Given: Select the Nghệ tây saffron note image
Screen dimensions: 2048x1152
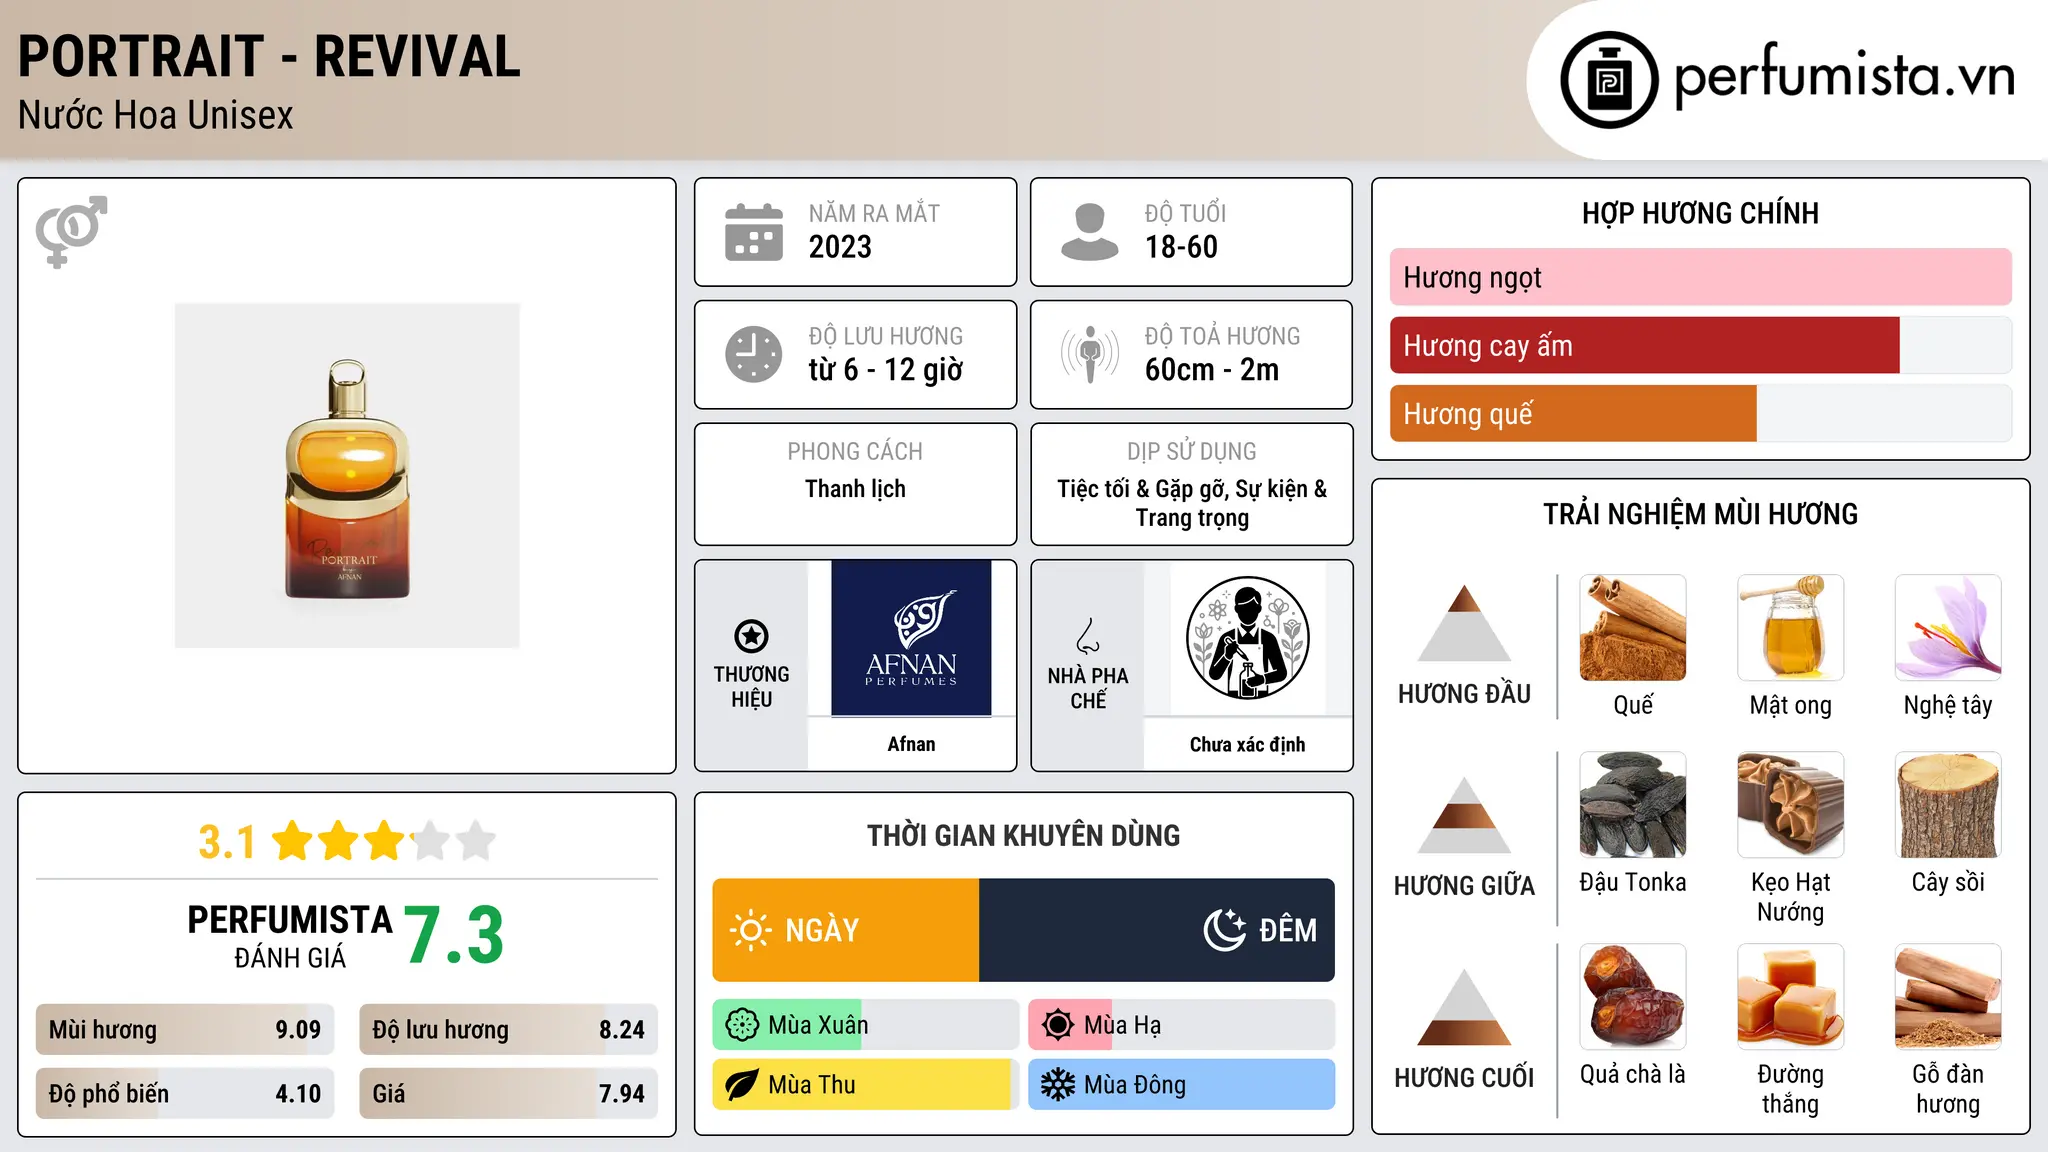Looking at the screenshot, I should pos(1948,628).
